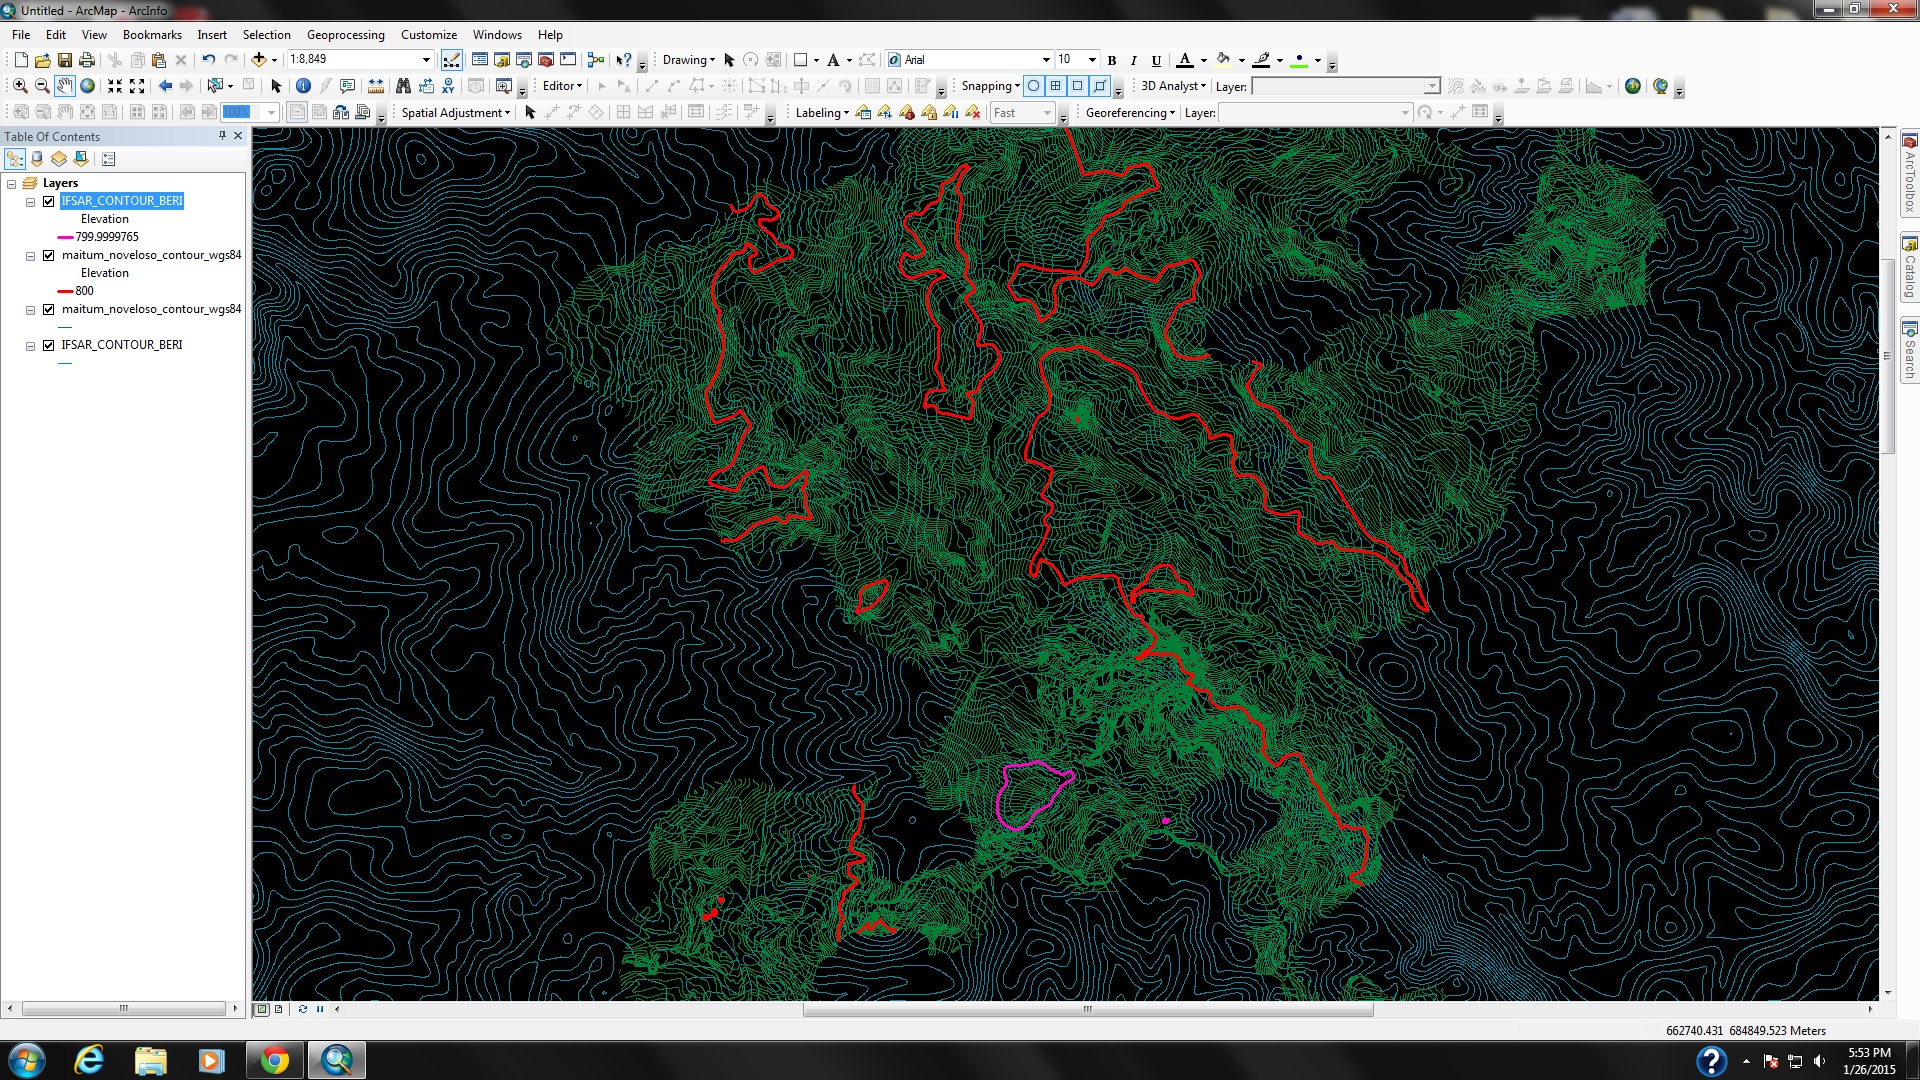1920x1080 pixels.
Task: Collapse the selected IFSAR_CONTOUR_BERI layer legend
Action: 31,202
